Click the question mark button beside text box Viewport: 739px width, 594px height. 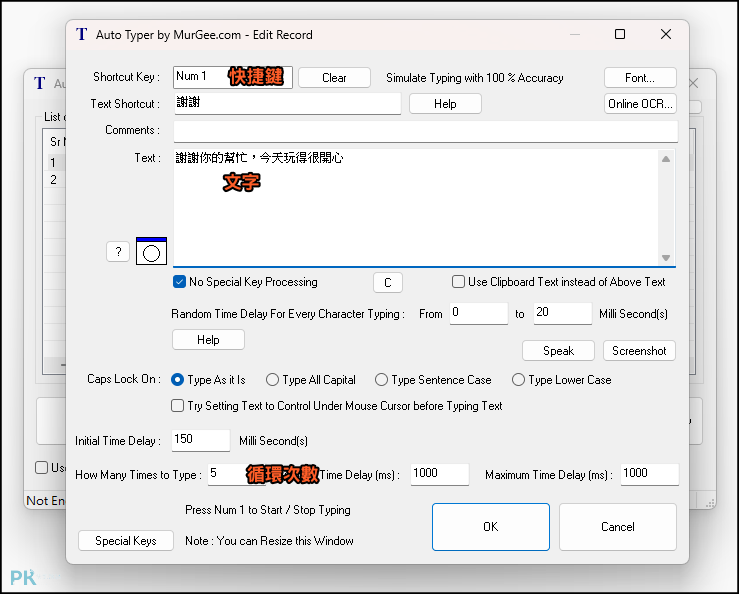[118, 251]
